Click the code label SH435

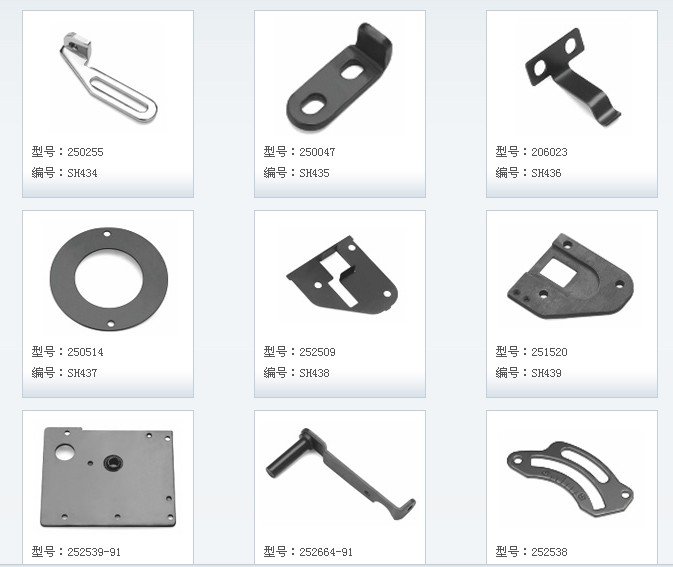coord(314,173)
